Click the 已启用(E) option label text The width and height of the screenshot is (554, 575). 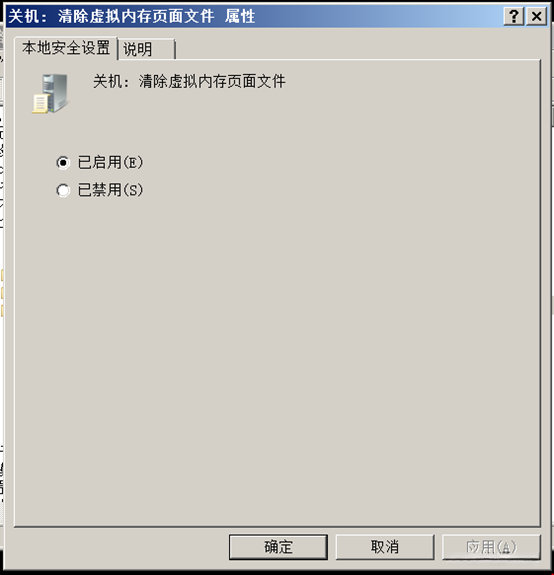point(110,162)
